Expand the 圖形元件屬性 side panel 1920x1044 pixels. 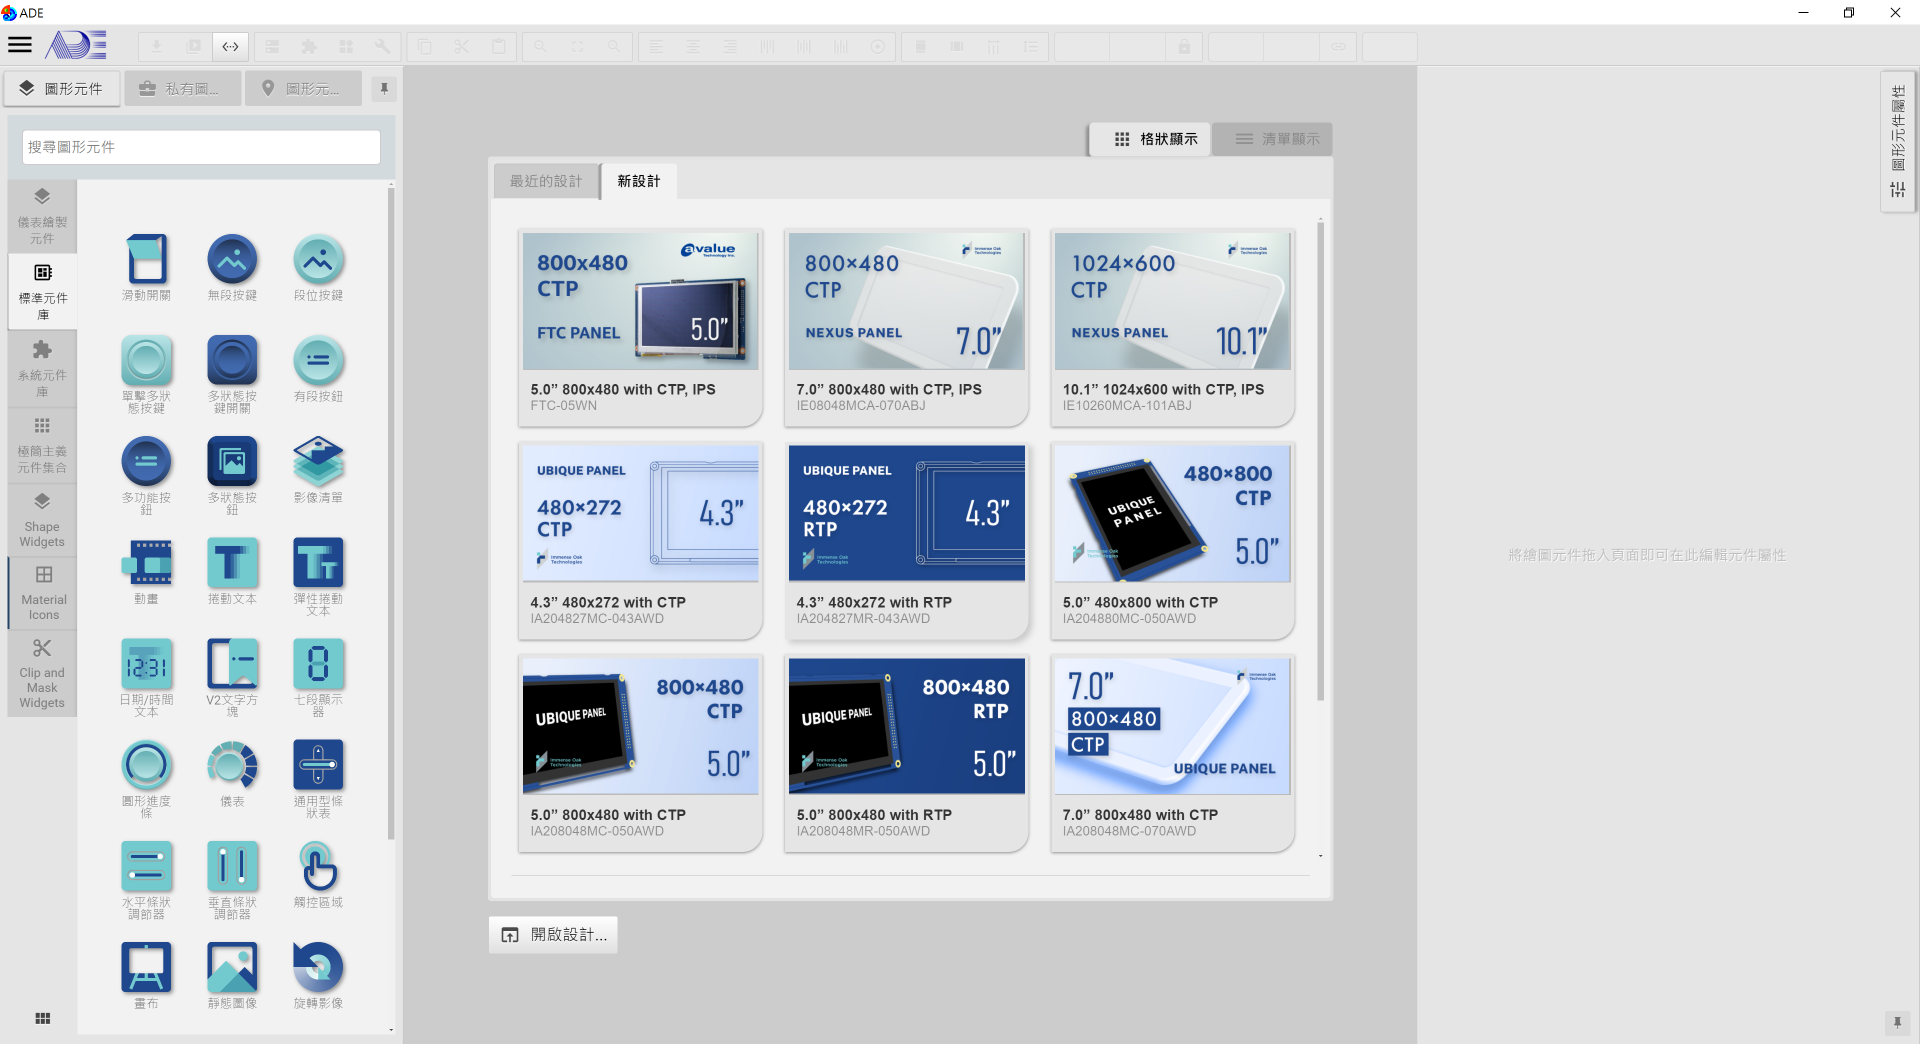click(1897, 141)
